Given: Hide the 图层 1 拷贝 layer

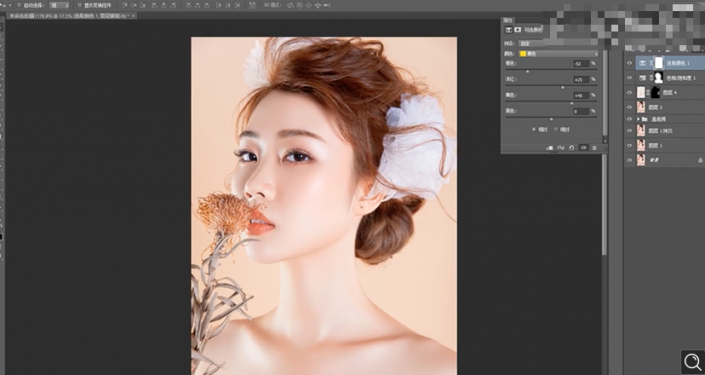Looking at the screenshot, I should 629,131.
